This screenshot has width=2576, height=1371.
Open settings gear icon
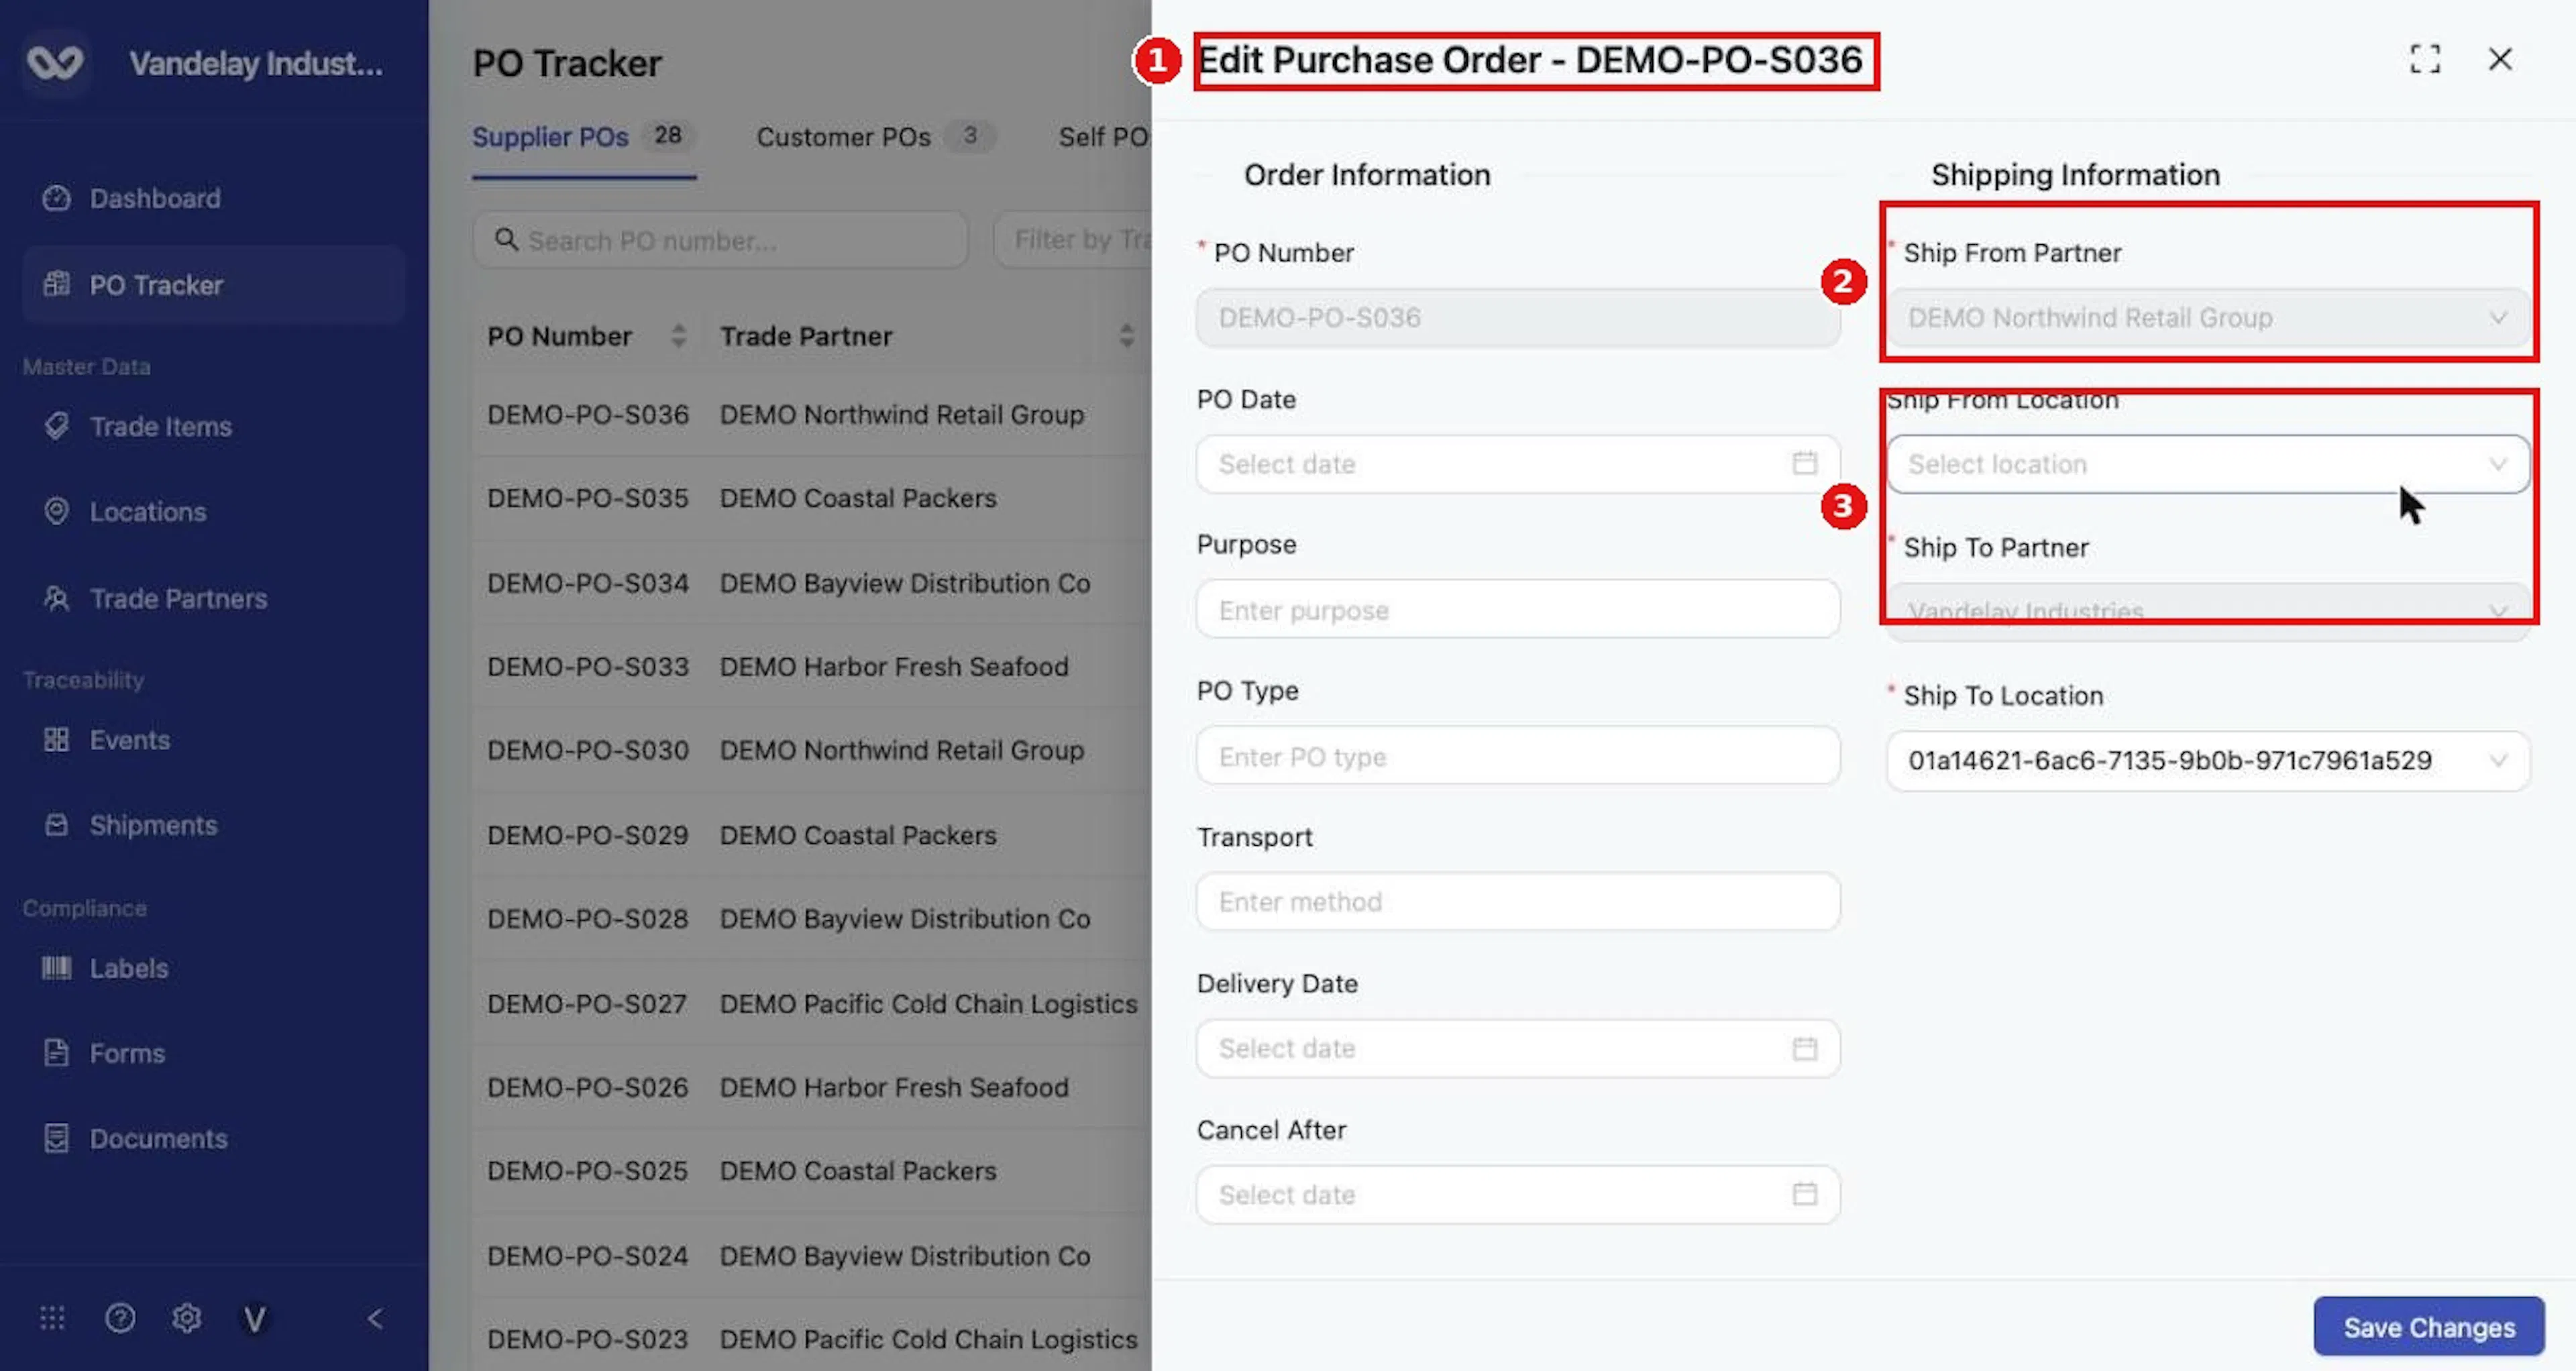(x=187, y=1318)
